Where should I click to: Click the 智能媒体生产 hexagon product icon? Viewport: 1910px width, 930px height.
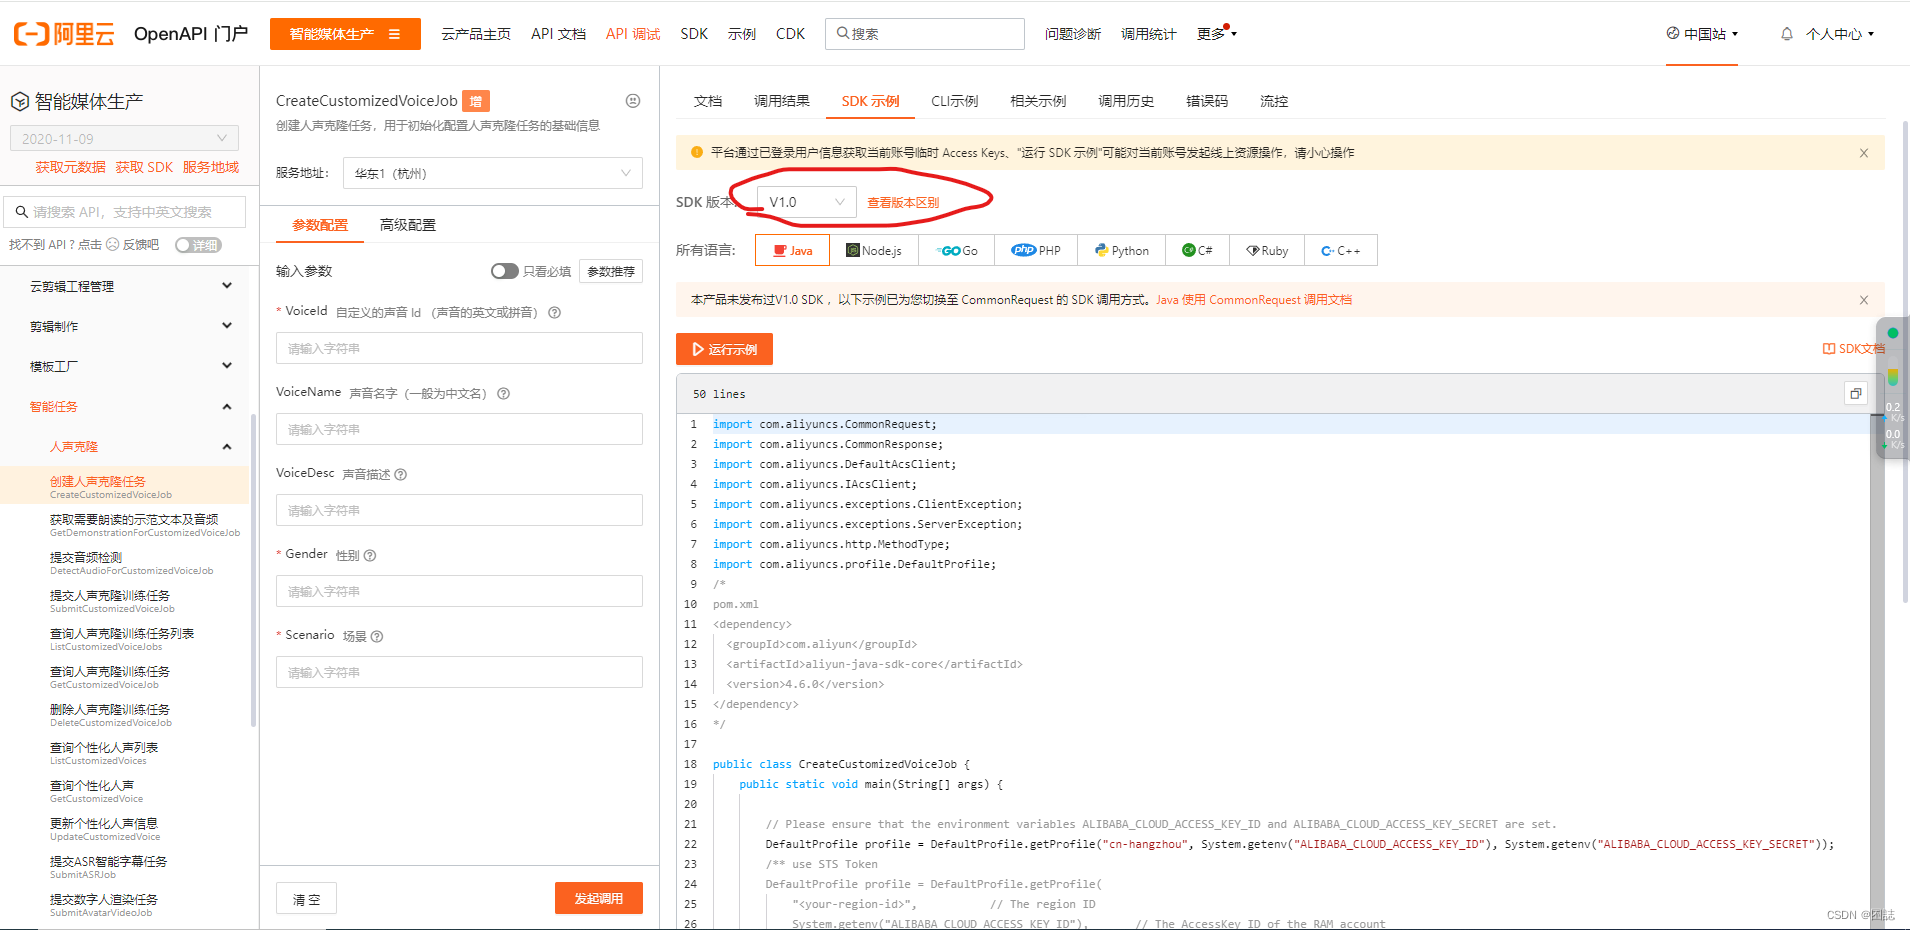pyautogui.click(x=20, y=102)
